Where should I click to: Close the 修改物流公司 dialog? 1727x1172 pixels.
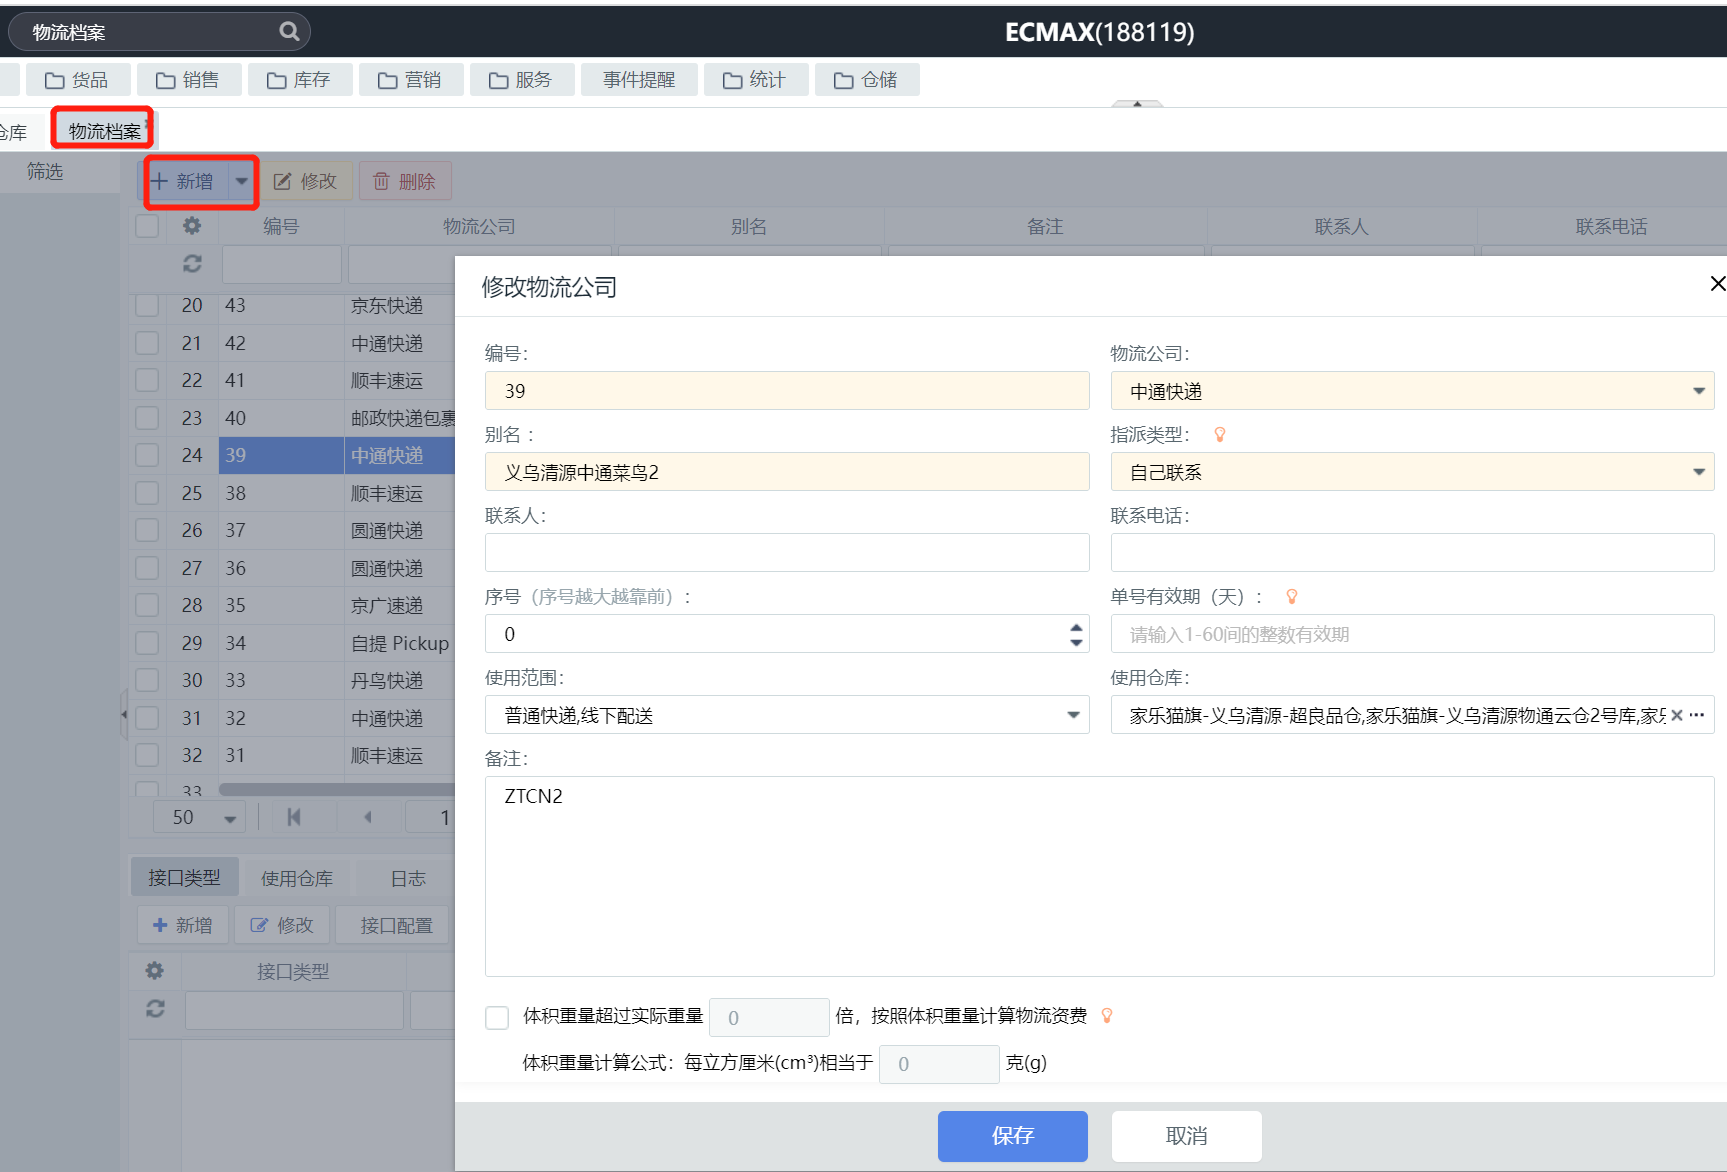pos(1717,284)
